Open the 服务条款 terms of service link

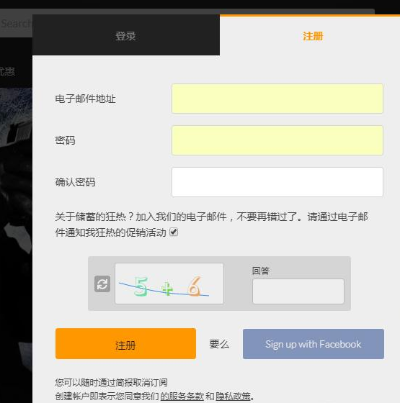pos(182,396)
